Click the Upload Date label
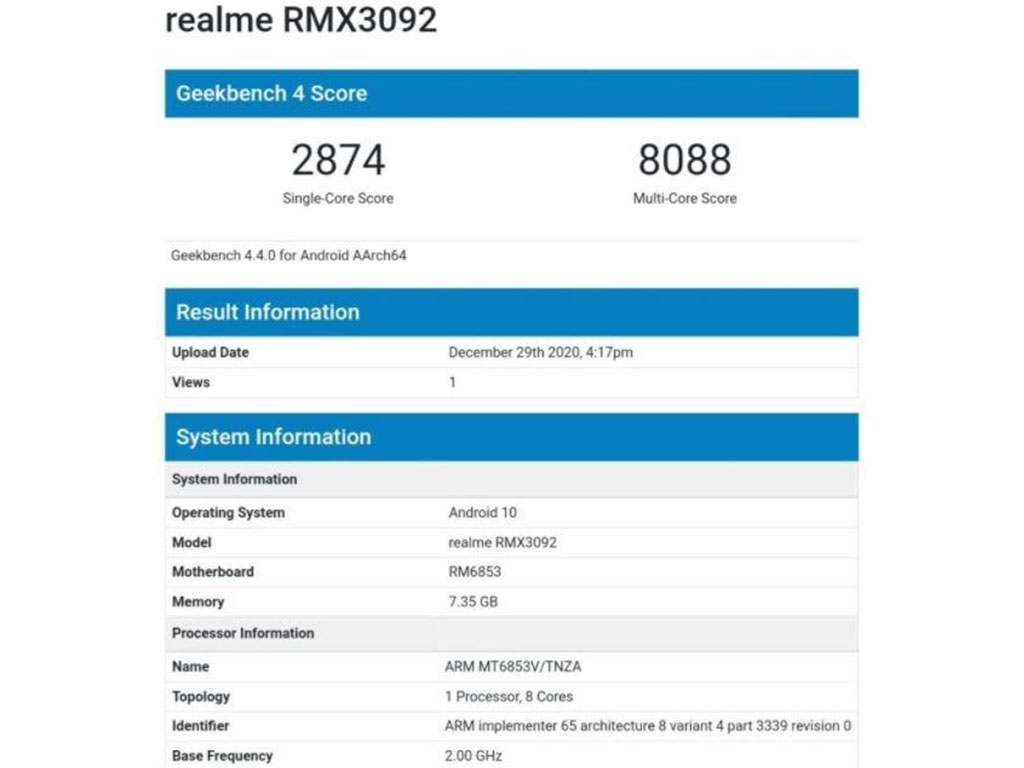The width and height of the screenshot is (1024, 768). tap(210, 352)
